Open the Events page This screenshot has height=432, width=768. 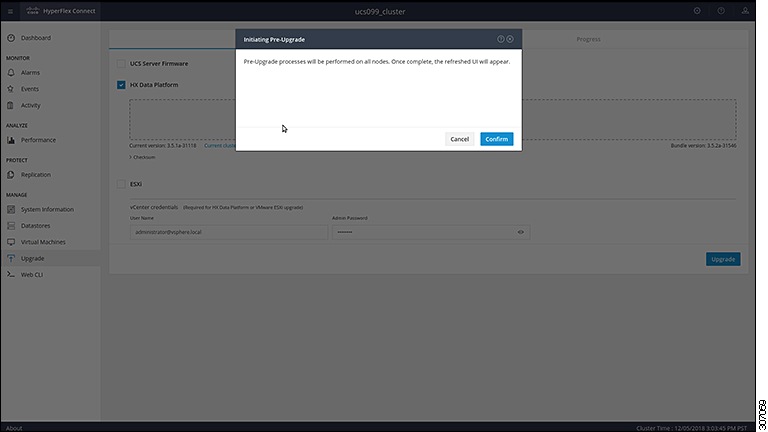[x=29, y=89]
